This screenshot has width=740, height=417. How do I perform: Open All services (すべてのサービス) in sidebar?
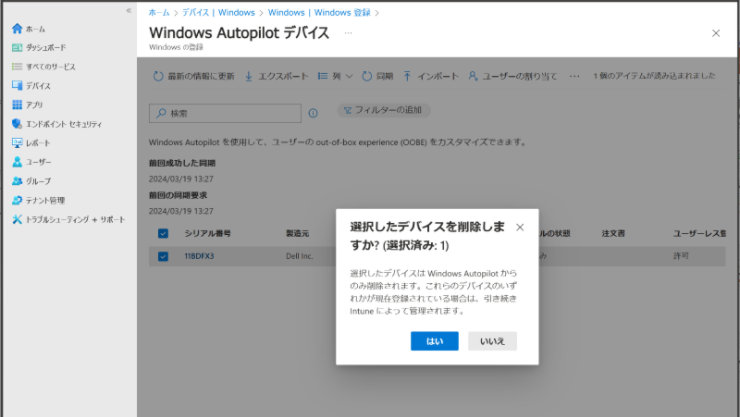coord(43,67)
